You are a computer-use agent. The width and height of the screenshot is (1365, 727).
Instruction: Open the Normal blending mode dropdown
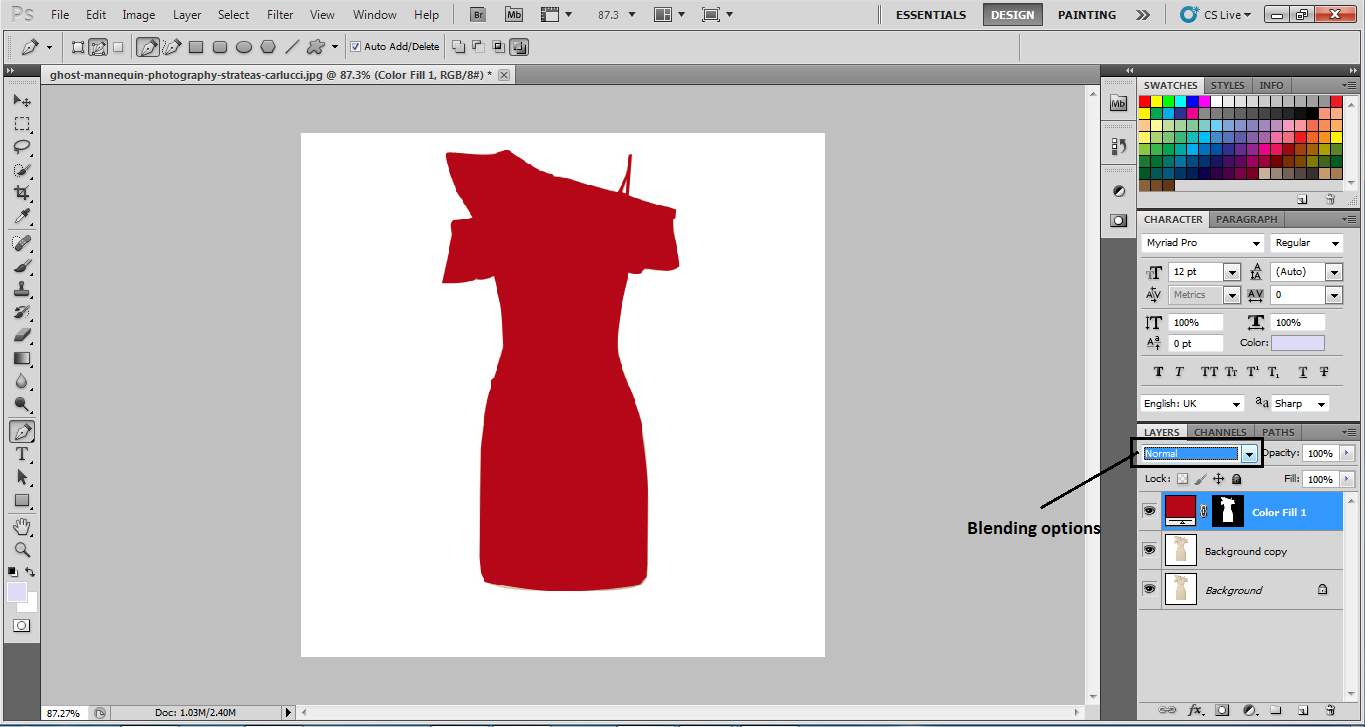[x=1249, y=454]
